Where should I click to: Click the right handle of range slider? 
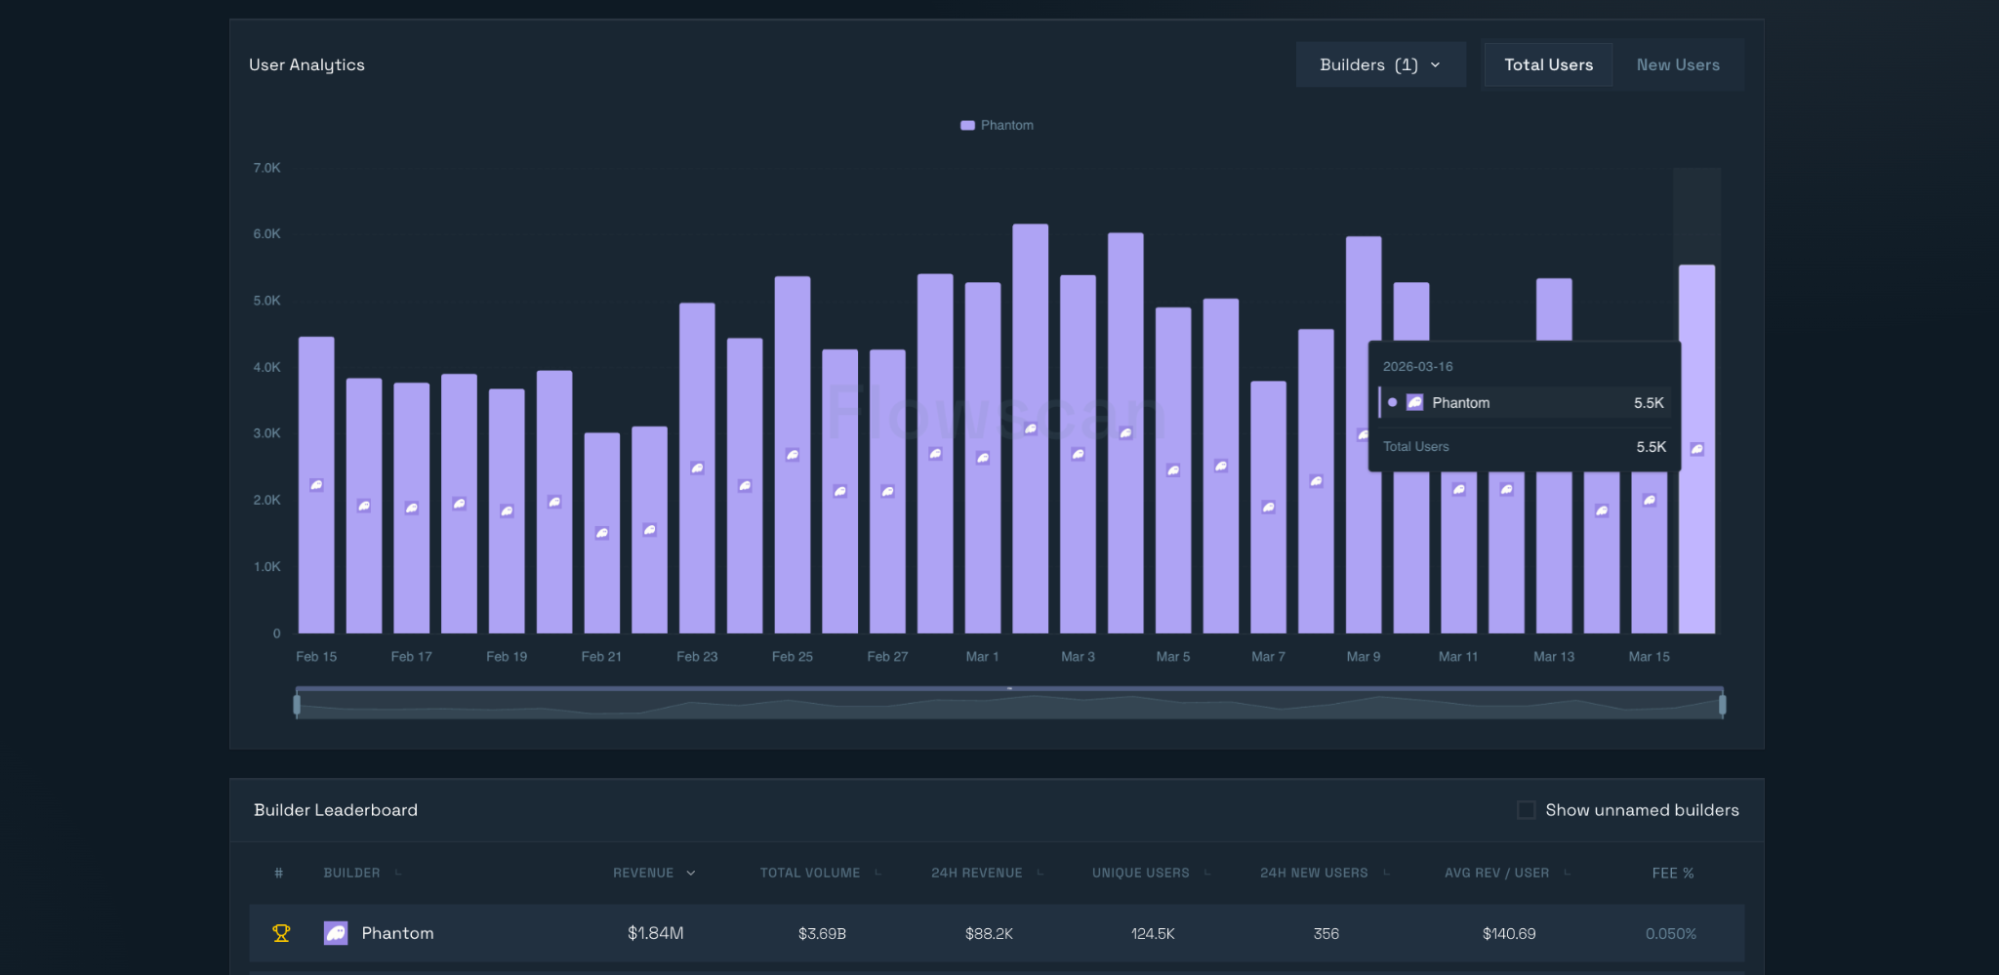tap(1722, 705)
